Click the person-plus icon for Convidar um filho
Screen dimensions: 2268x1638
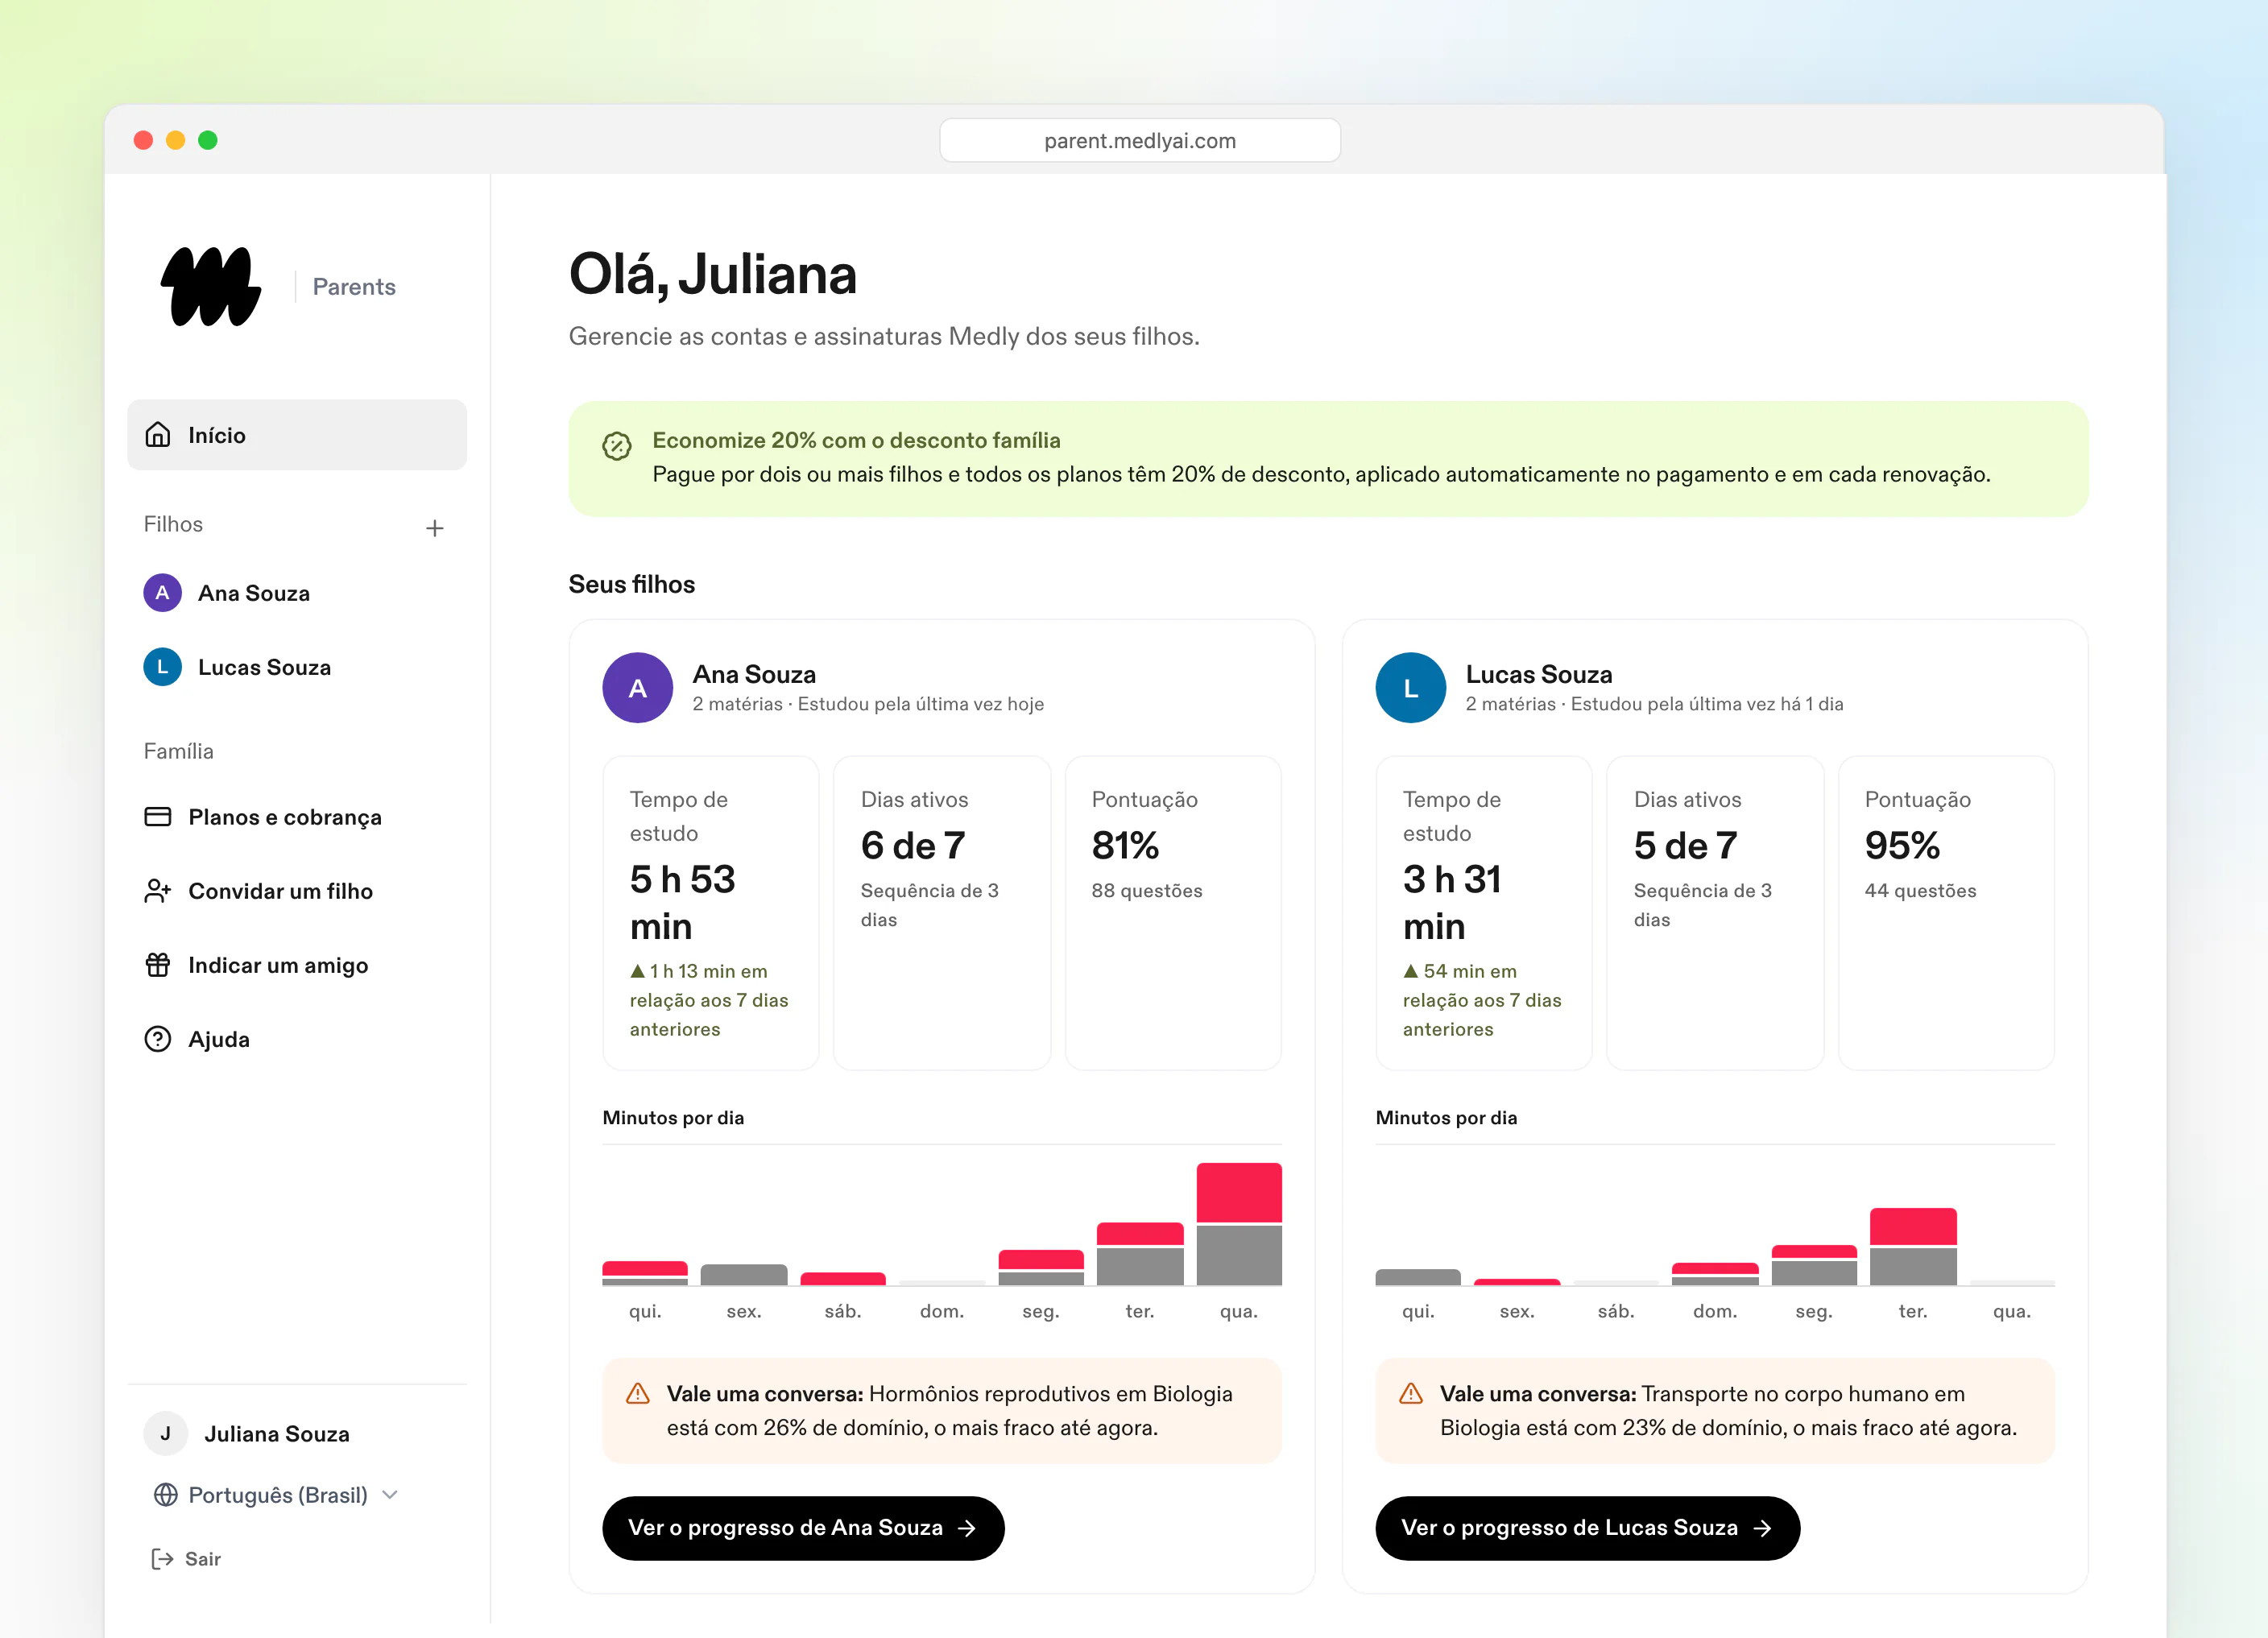point(158,891)
